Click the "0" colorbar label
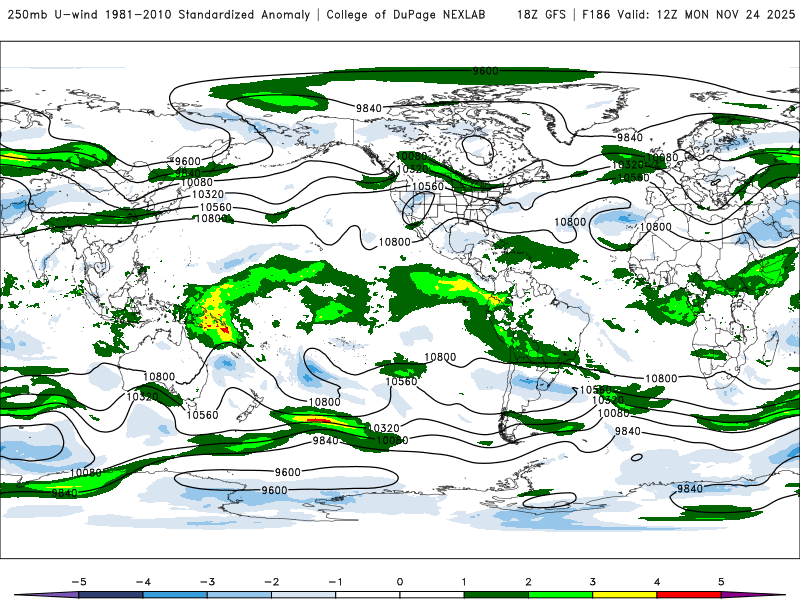Image resolution: width=800 pixels, height=600 pixels. 400,582
